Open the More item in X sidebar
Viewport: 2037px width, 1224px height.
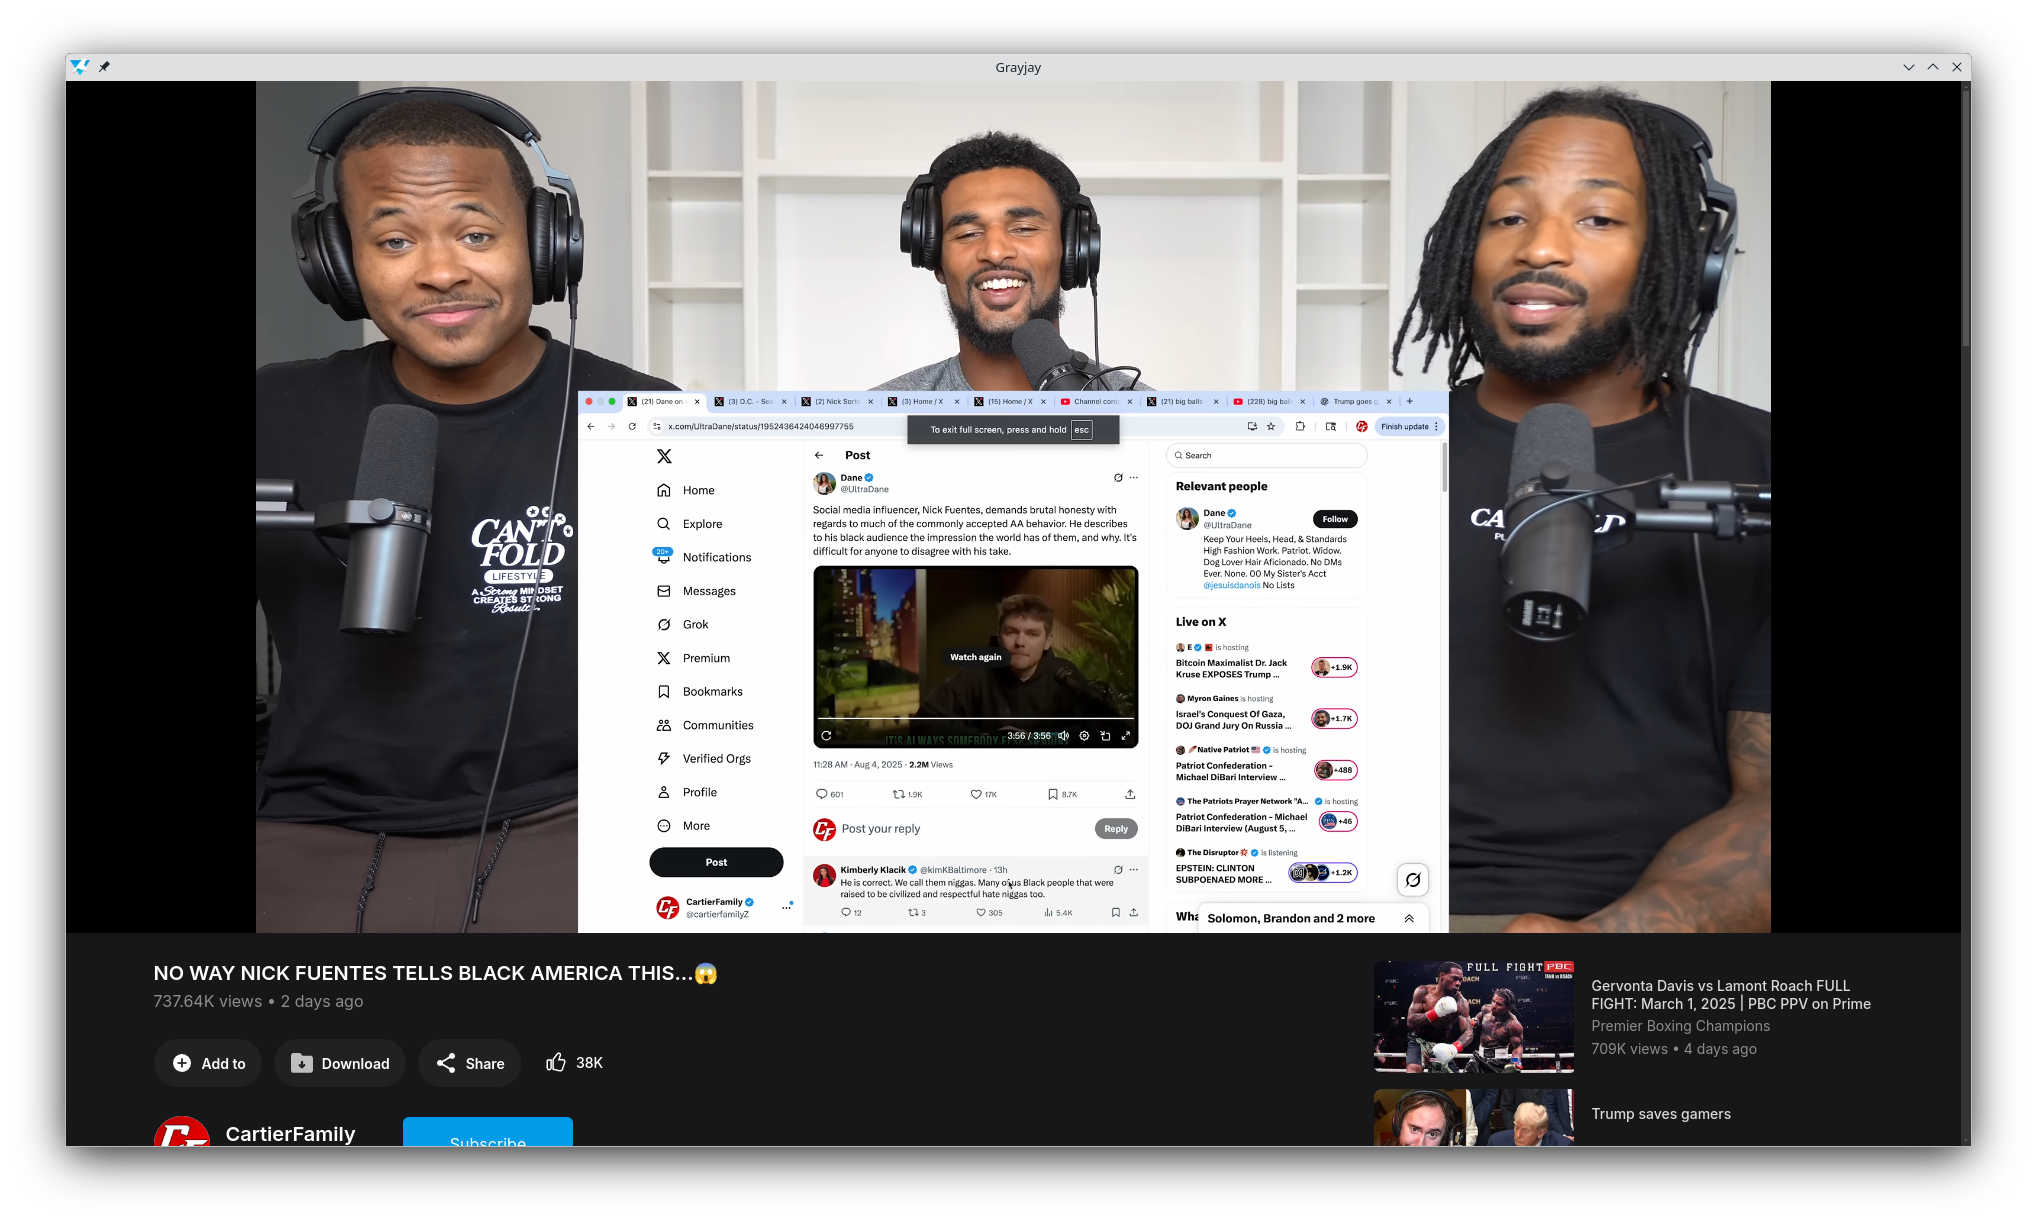pyautogui.click(x=696, y=826)
